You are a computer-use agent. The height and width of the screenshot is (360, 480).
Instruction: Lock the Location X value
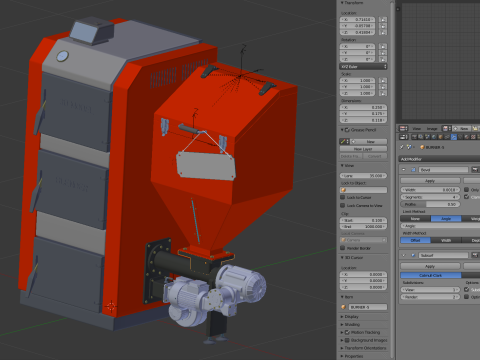[383, 20]
